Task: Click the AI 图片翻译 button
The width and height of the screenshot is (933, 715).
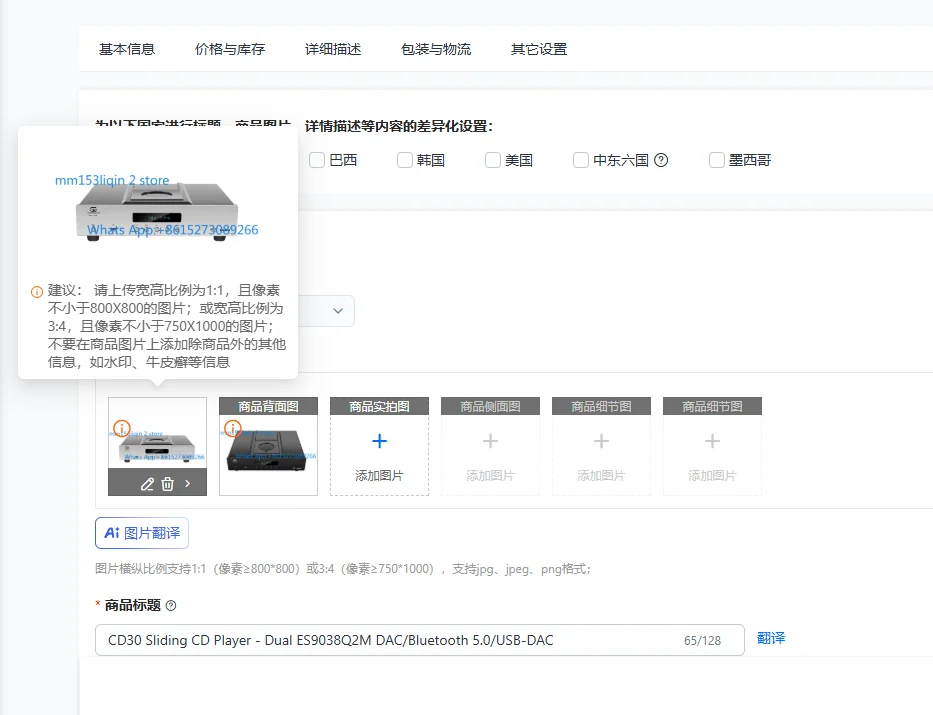Action: (x=142, y=533)
